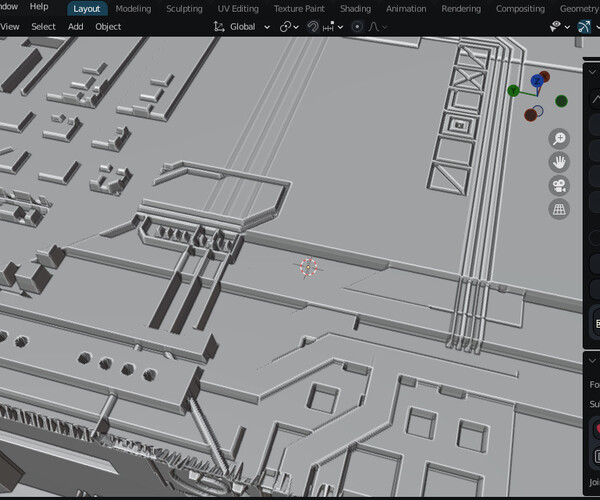Switch to the Modeling workspace tab
Viewport: 600px width, 500px height.
click(133, 9)
